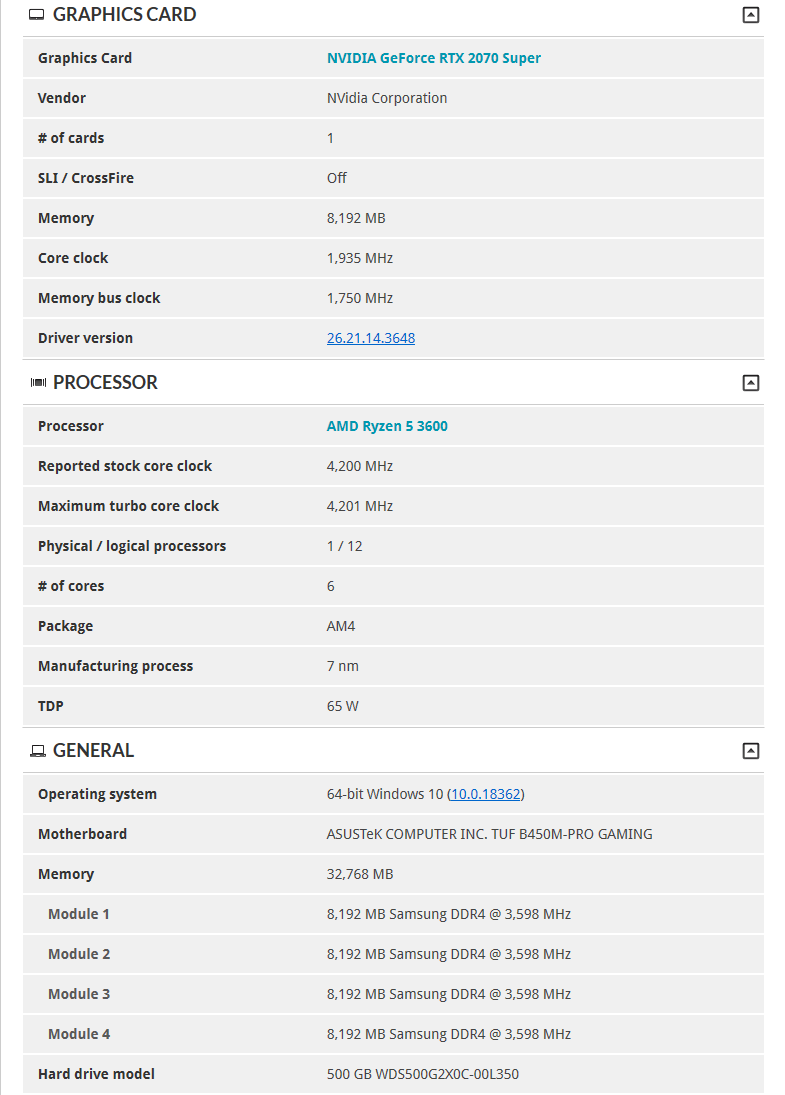Click the Hard drive model label
This screenshot has width=785, height=1095.
pos(96,1074)
